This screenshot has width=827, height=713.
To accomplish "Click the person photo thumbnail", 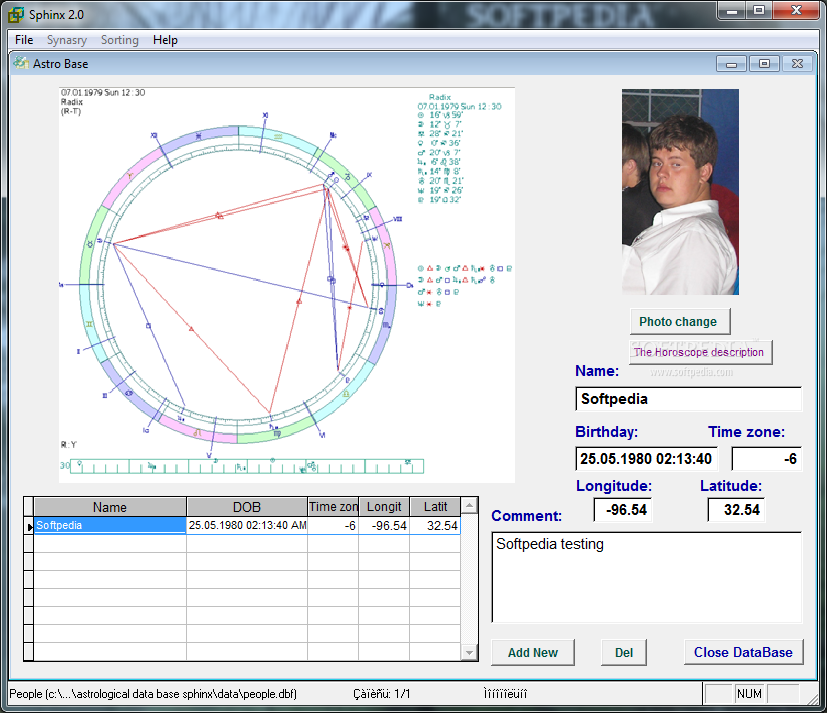I will point(680,192).
